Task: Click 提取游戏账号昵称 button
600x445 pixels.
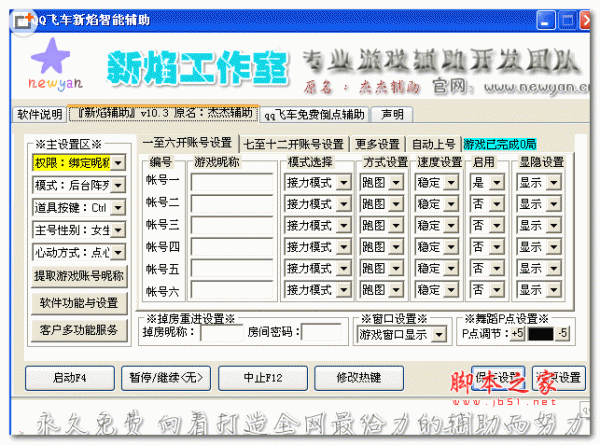Action: point(79,276)
